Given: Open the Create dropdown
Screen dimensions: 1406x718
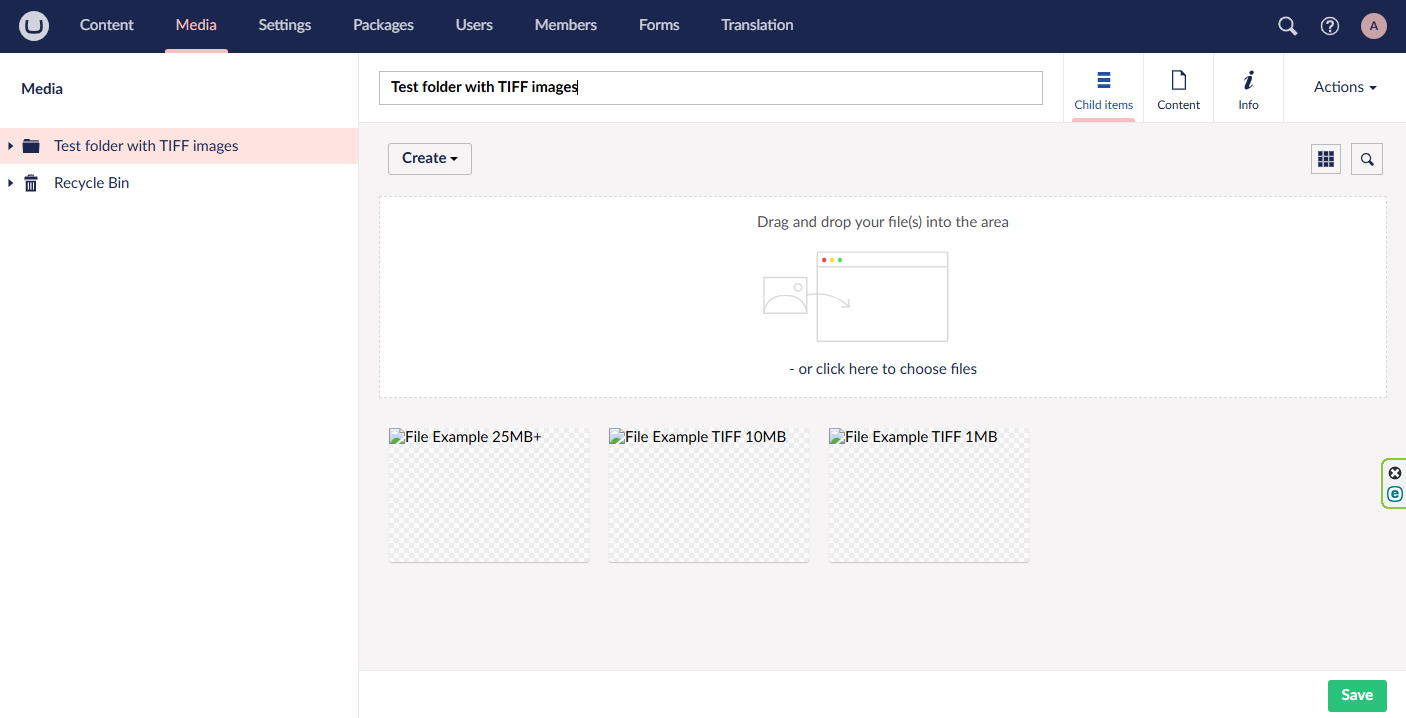Looking at the screenshot, I should (x=429, y=158).
